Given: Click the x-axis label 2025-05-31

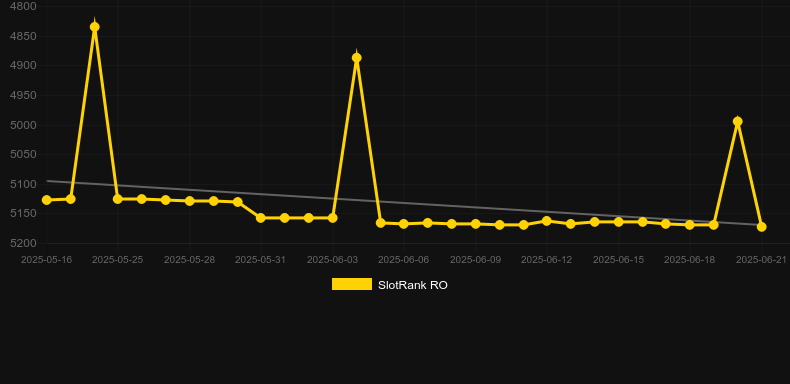Looking at the screenshot, I should (x=261, y=260).
